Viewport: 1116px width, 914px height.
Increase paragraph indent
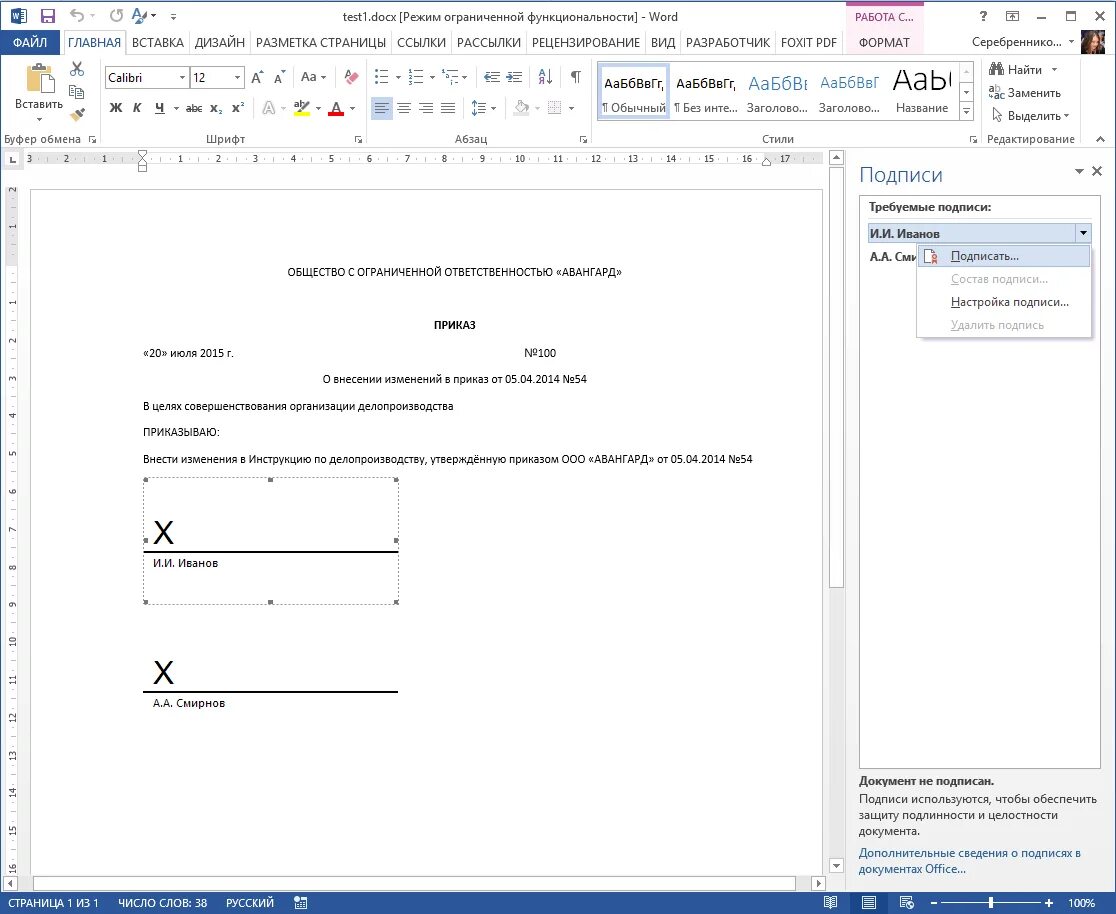[514, 77]
